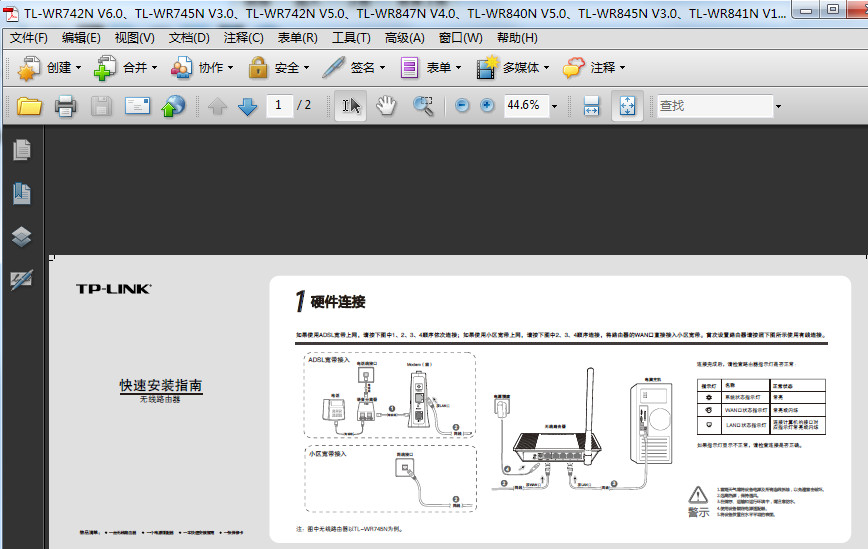Screen dimensions: 868x549
Task: Maximize the Acrobat window
Action: tap(833, 10)
